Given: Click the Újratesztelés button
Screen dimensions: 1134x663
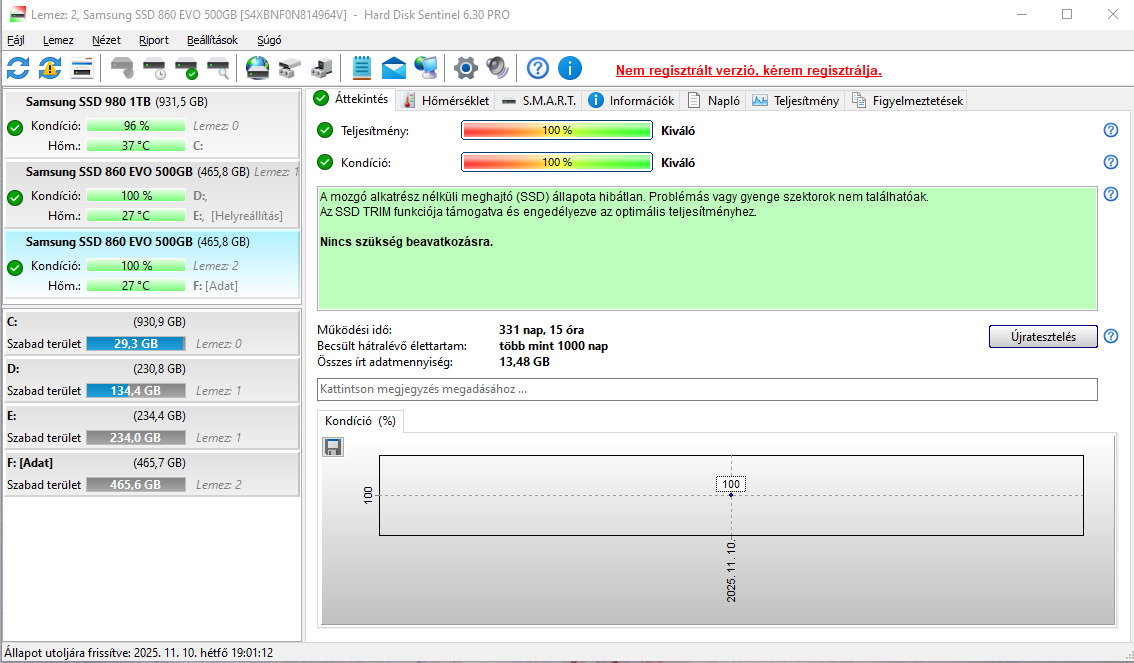Looking at the screenshot, I should 1043,336.
